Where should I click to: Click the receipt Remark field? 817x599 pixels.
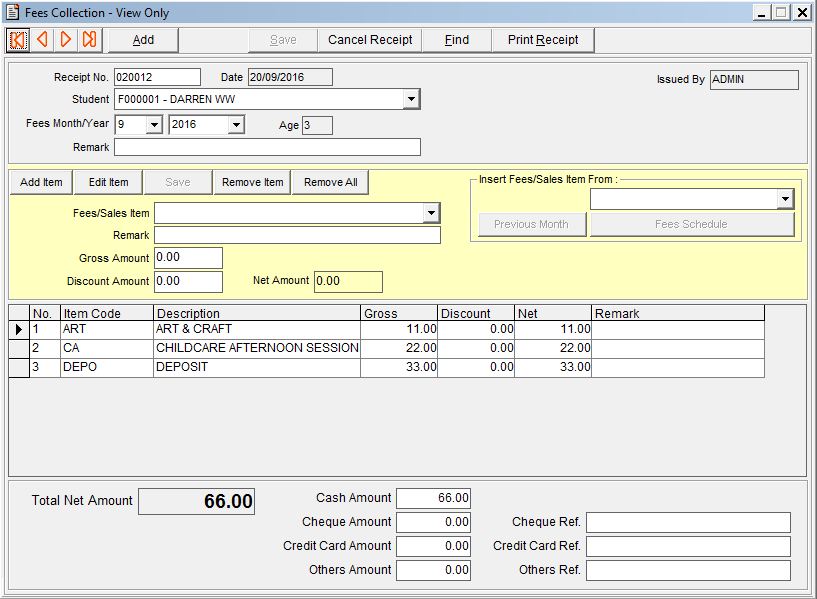point(267,147)
